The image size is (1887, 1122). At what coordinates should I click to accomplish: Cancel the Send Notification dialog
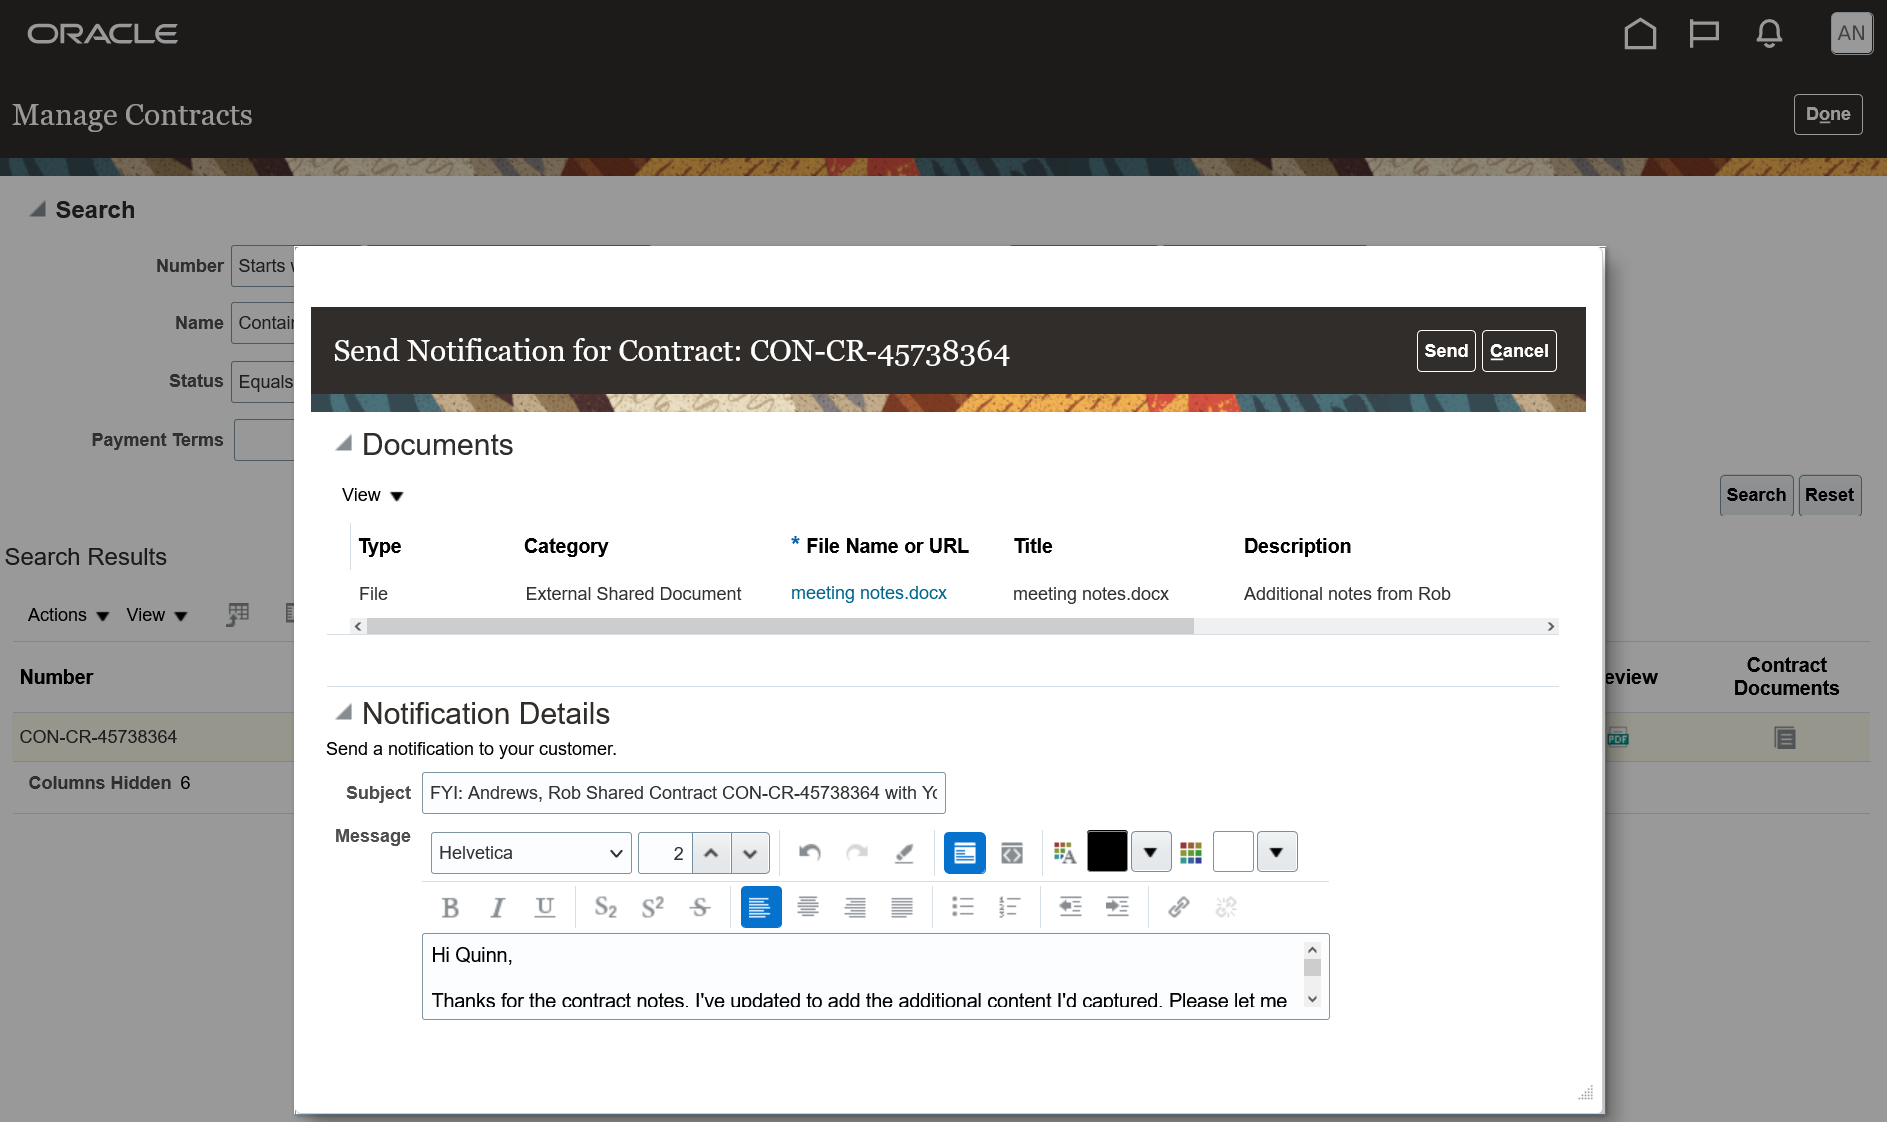[1519, 351]
